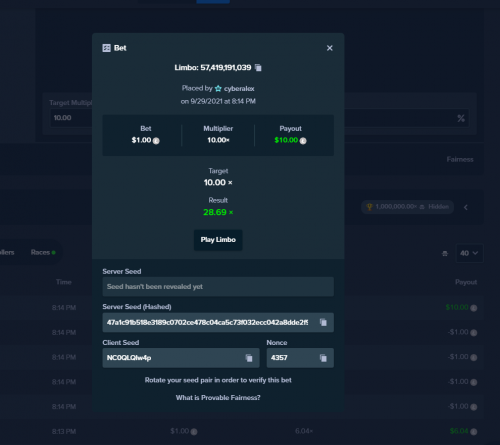Toggle the hidden-user icon beside 40 dropdown
Image resolution: width=500 pixels, height=445 pixels.
coord(445,254)
